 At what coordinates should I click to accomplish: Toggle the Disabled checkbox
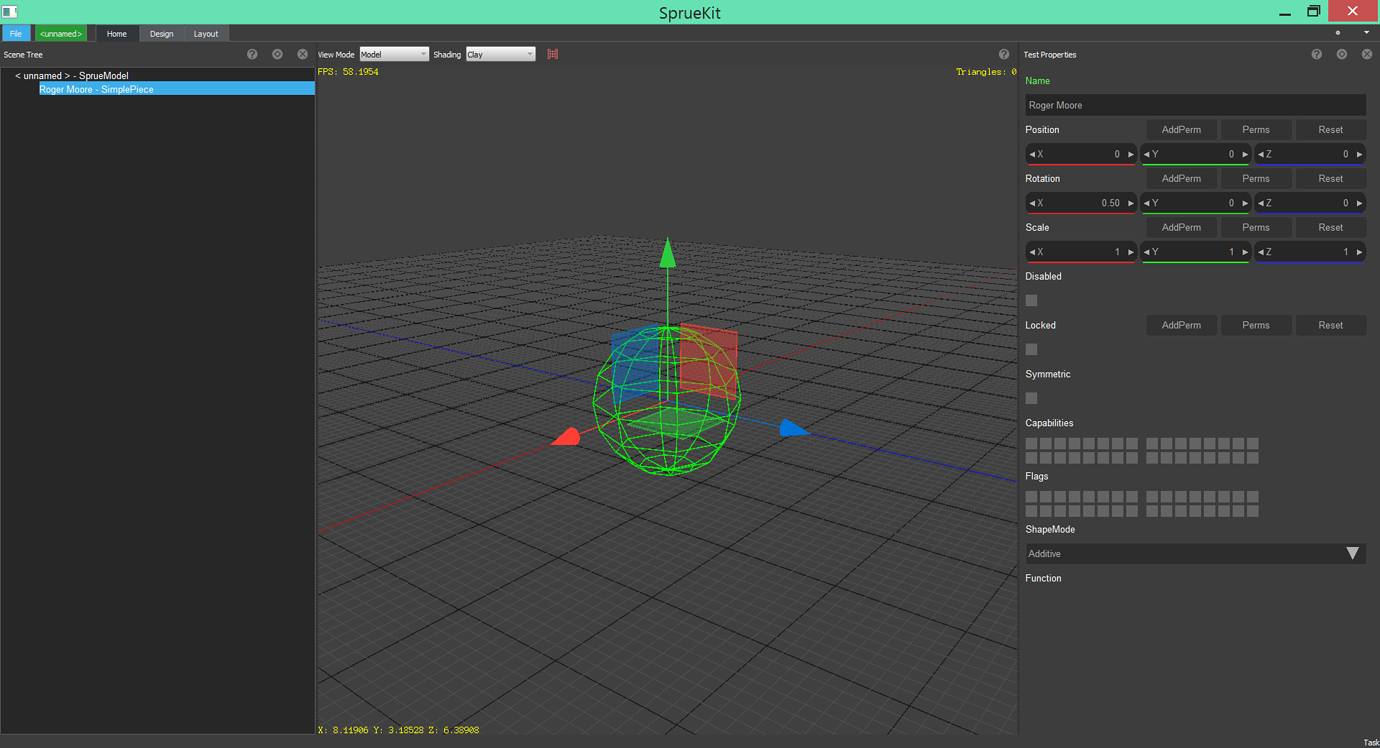point(1031,300)
